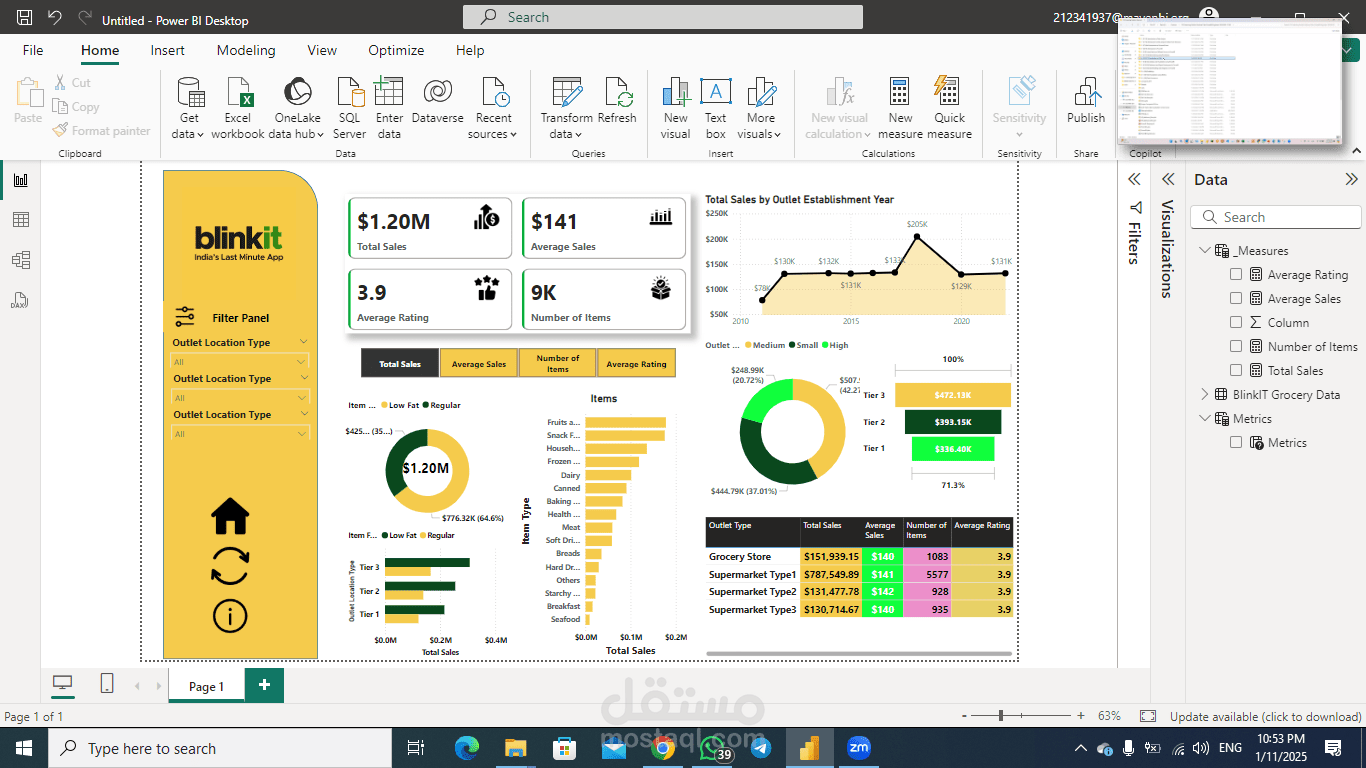This screenshot has width=1366, height=768.
Task: Open More visuals gallery
Action: click(761, 108)
